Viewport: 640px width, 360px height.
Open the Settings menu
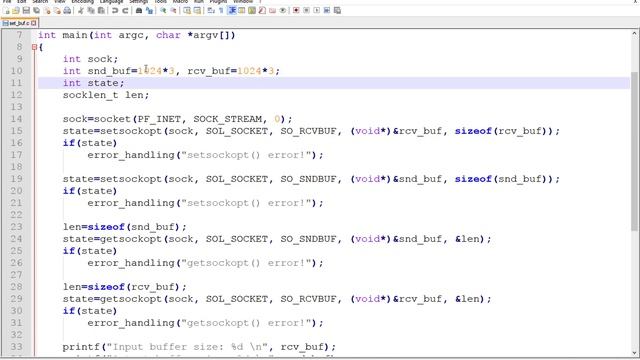click(x=138, y=2)
